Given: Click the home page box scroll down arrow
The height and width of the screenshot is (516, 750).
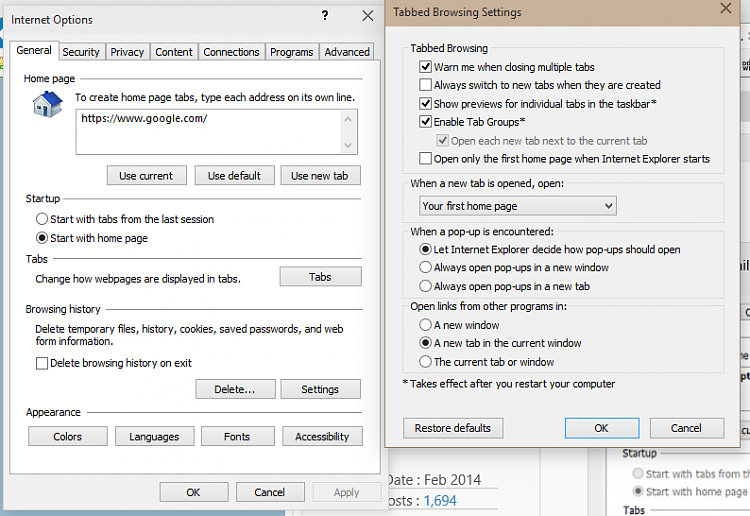Looking at the screenshot, I should (x=348, y=145).
